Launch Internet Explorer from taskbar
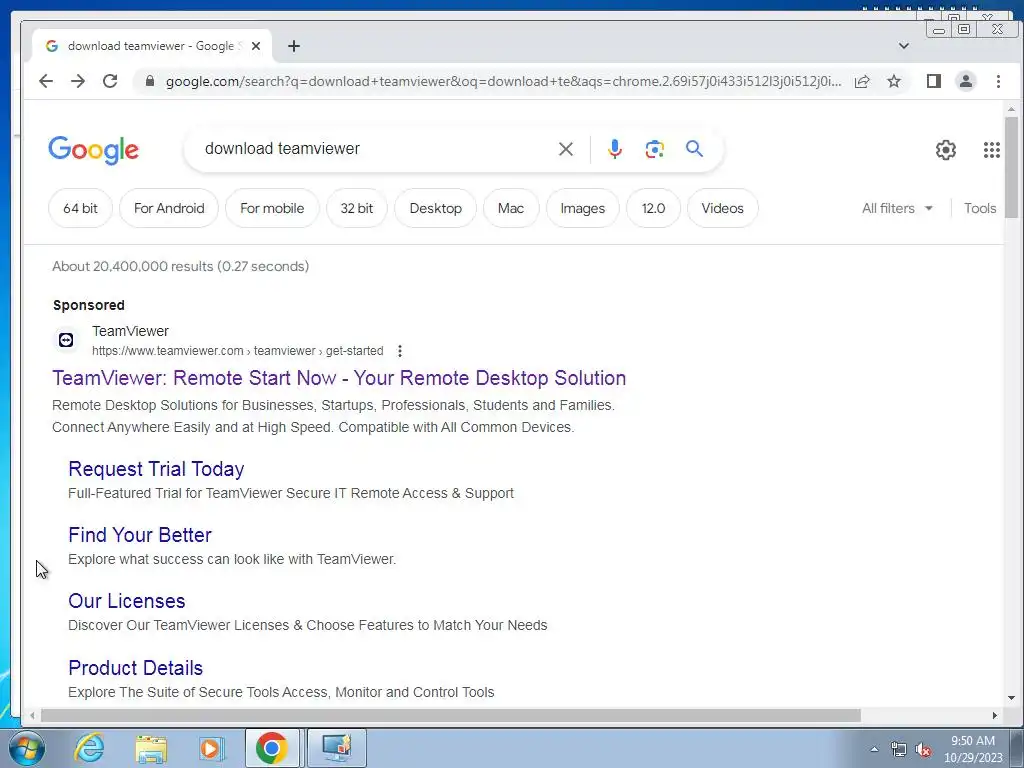This screenshot has height=768, width=1024. coord(89,748)
